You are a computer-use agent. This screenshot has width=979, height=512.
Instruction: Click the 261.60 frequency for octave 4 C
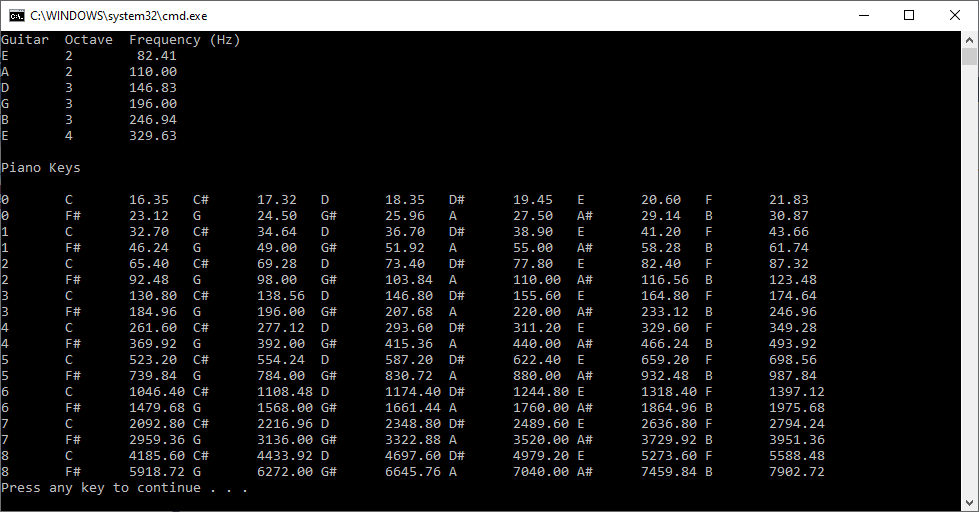pos(153,328)
